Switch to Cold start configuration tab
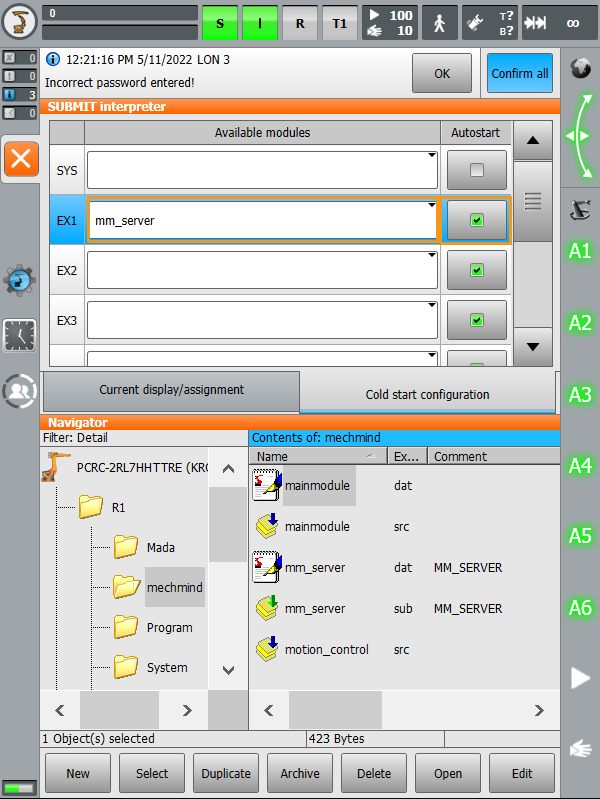This screenshot has height=799, width=600. pos(427,394)
